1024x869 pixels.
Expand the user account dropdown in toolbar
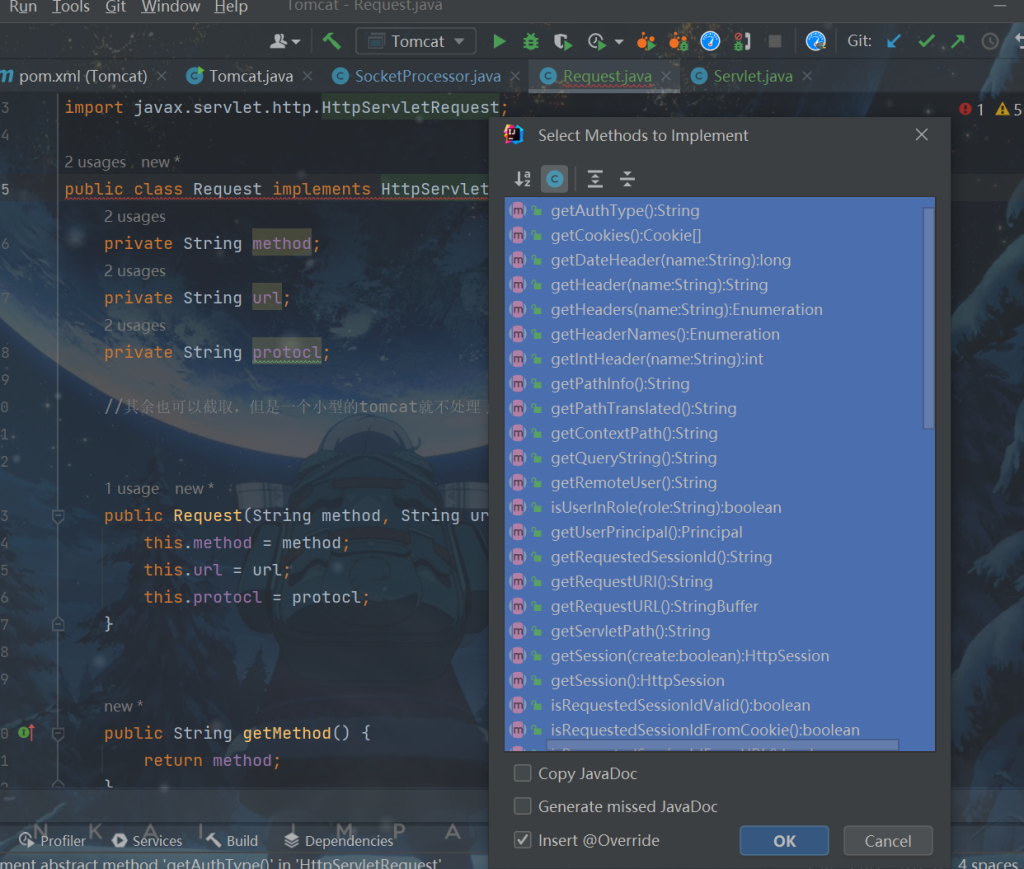coord(285,41)
